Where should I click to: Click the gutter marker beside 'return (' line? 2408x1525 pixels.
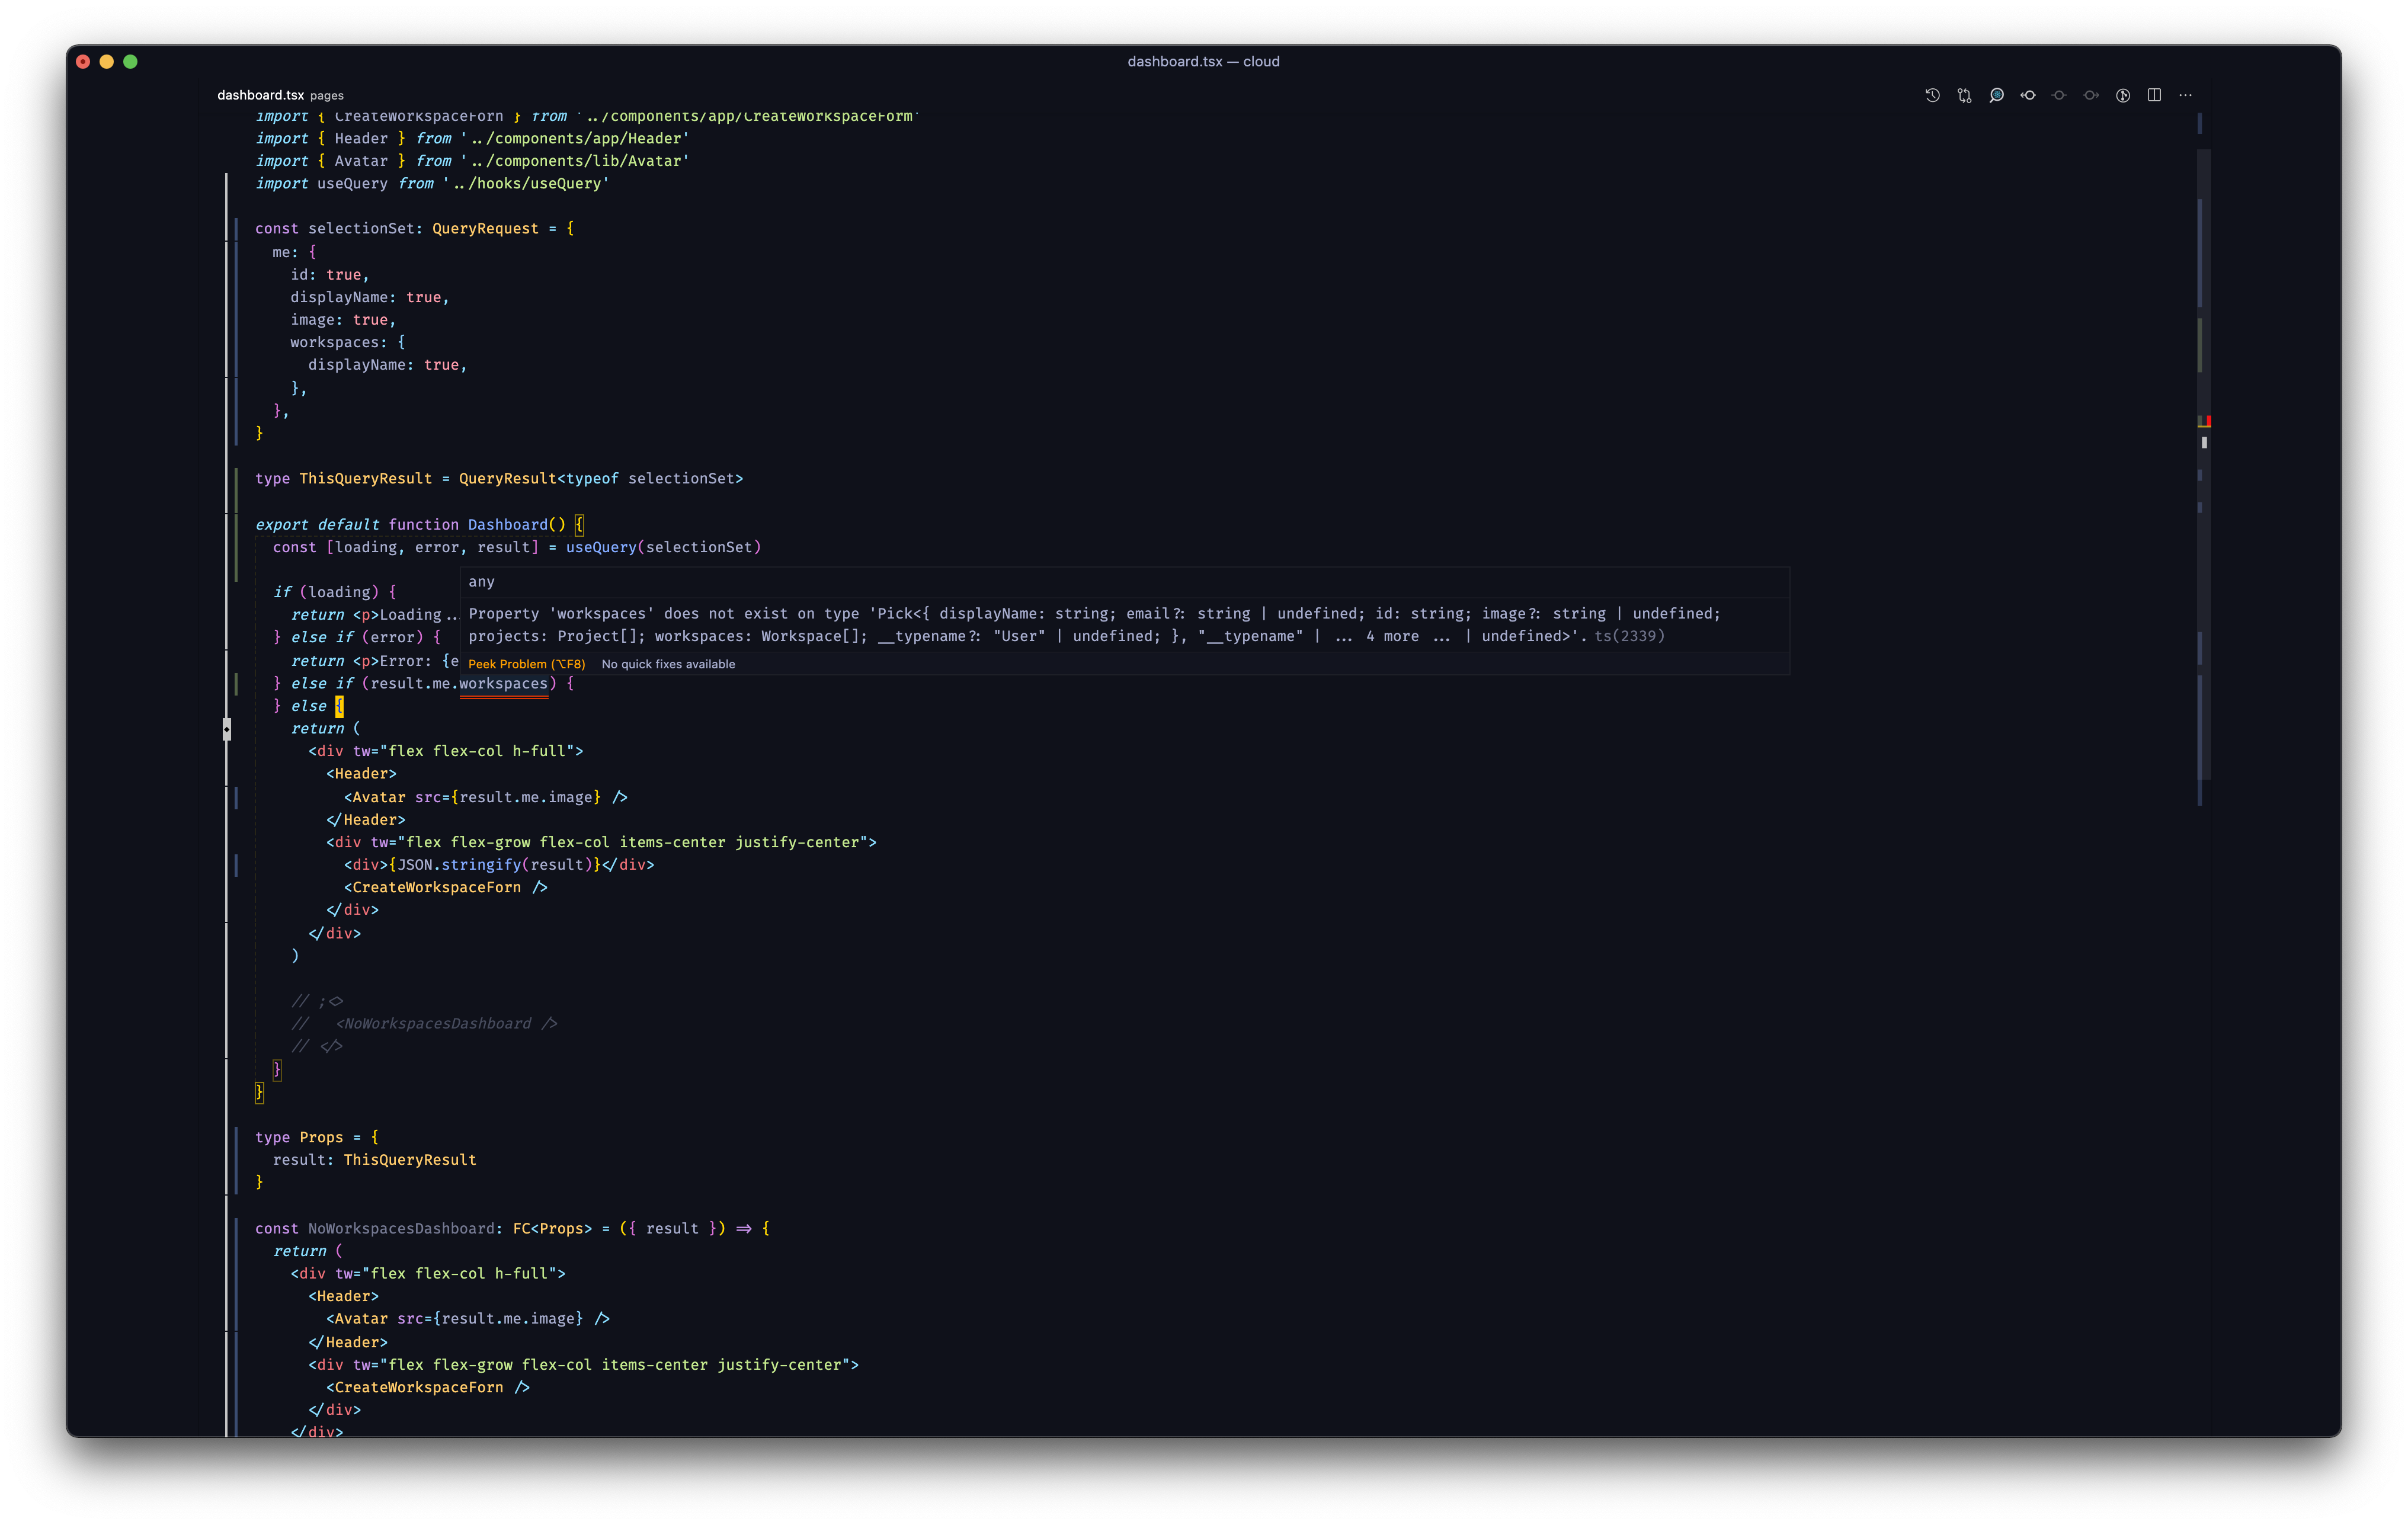point(227,729)
